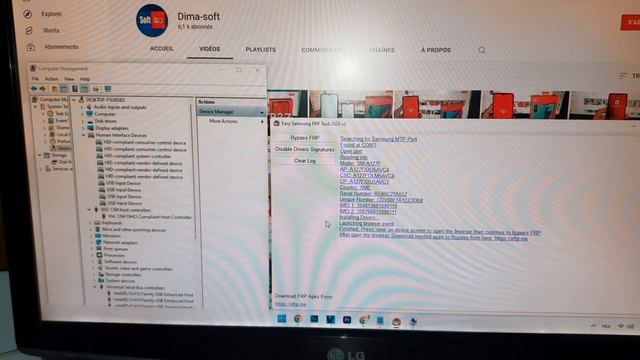Open the PLAYLISTS tab
This screenshot has width=640, height=360.
tap(260, 49)
